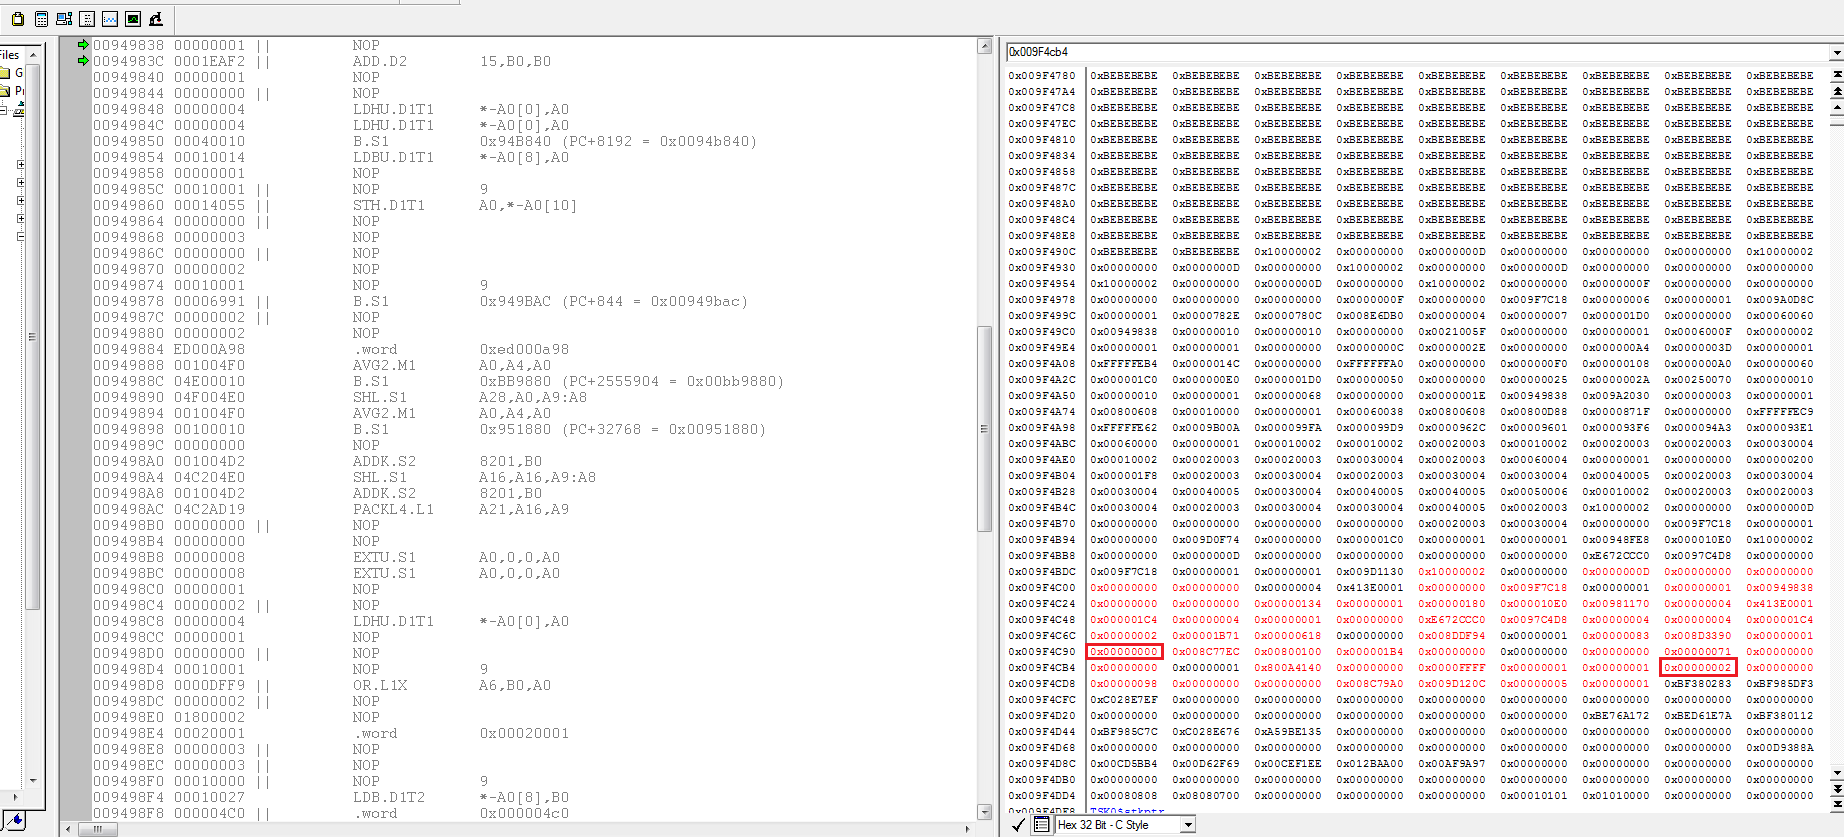Image resolution: width=1844 pixels, height=837 pixels.
Task: Click the green arrow at address 00949838
Action: click(84, 45)
